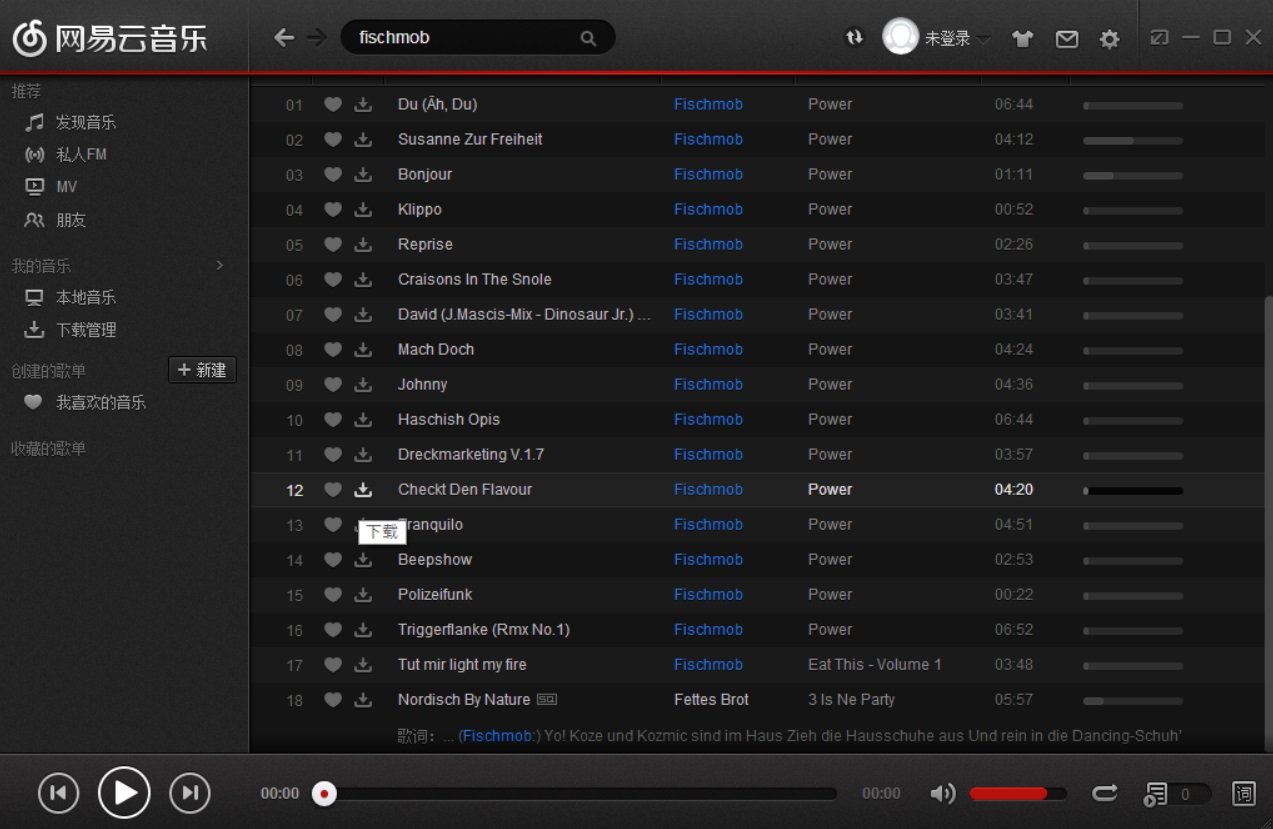Click the user avatar picture

click(900, 37)
